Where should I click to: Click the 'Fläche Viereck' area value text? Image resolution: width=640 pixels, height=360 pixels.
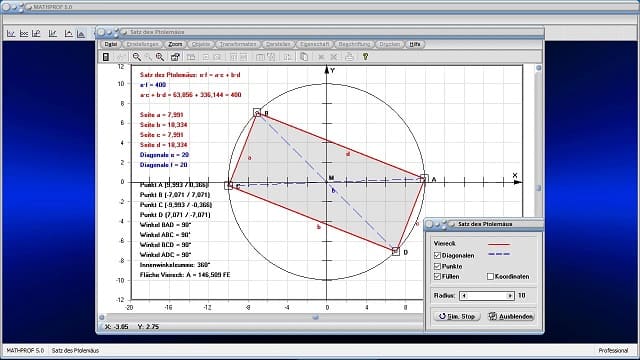185,275
